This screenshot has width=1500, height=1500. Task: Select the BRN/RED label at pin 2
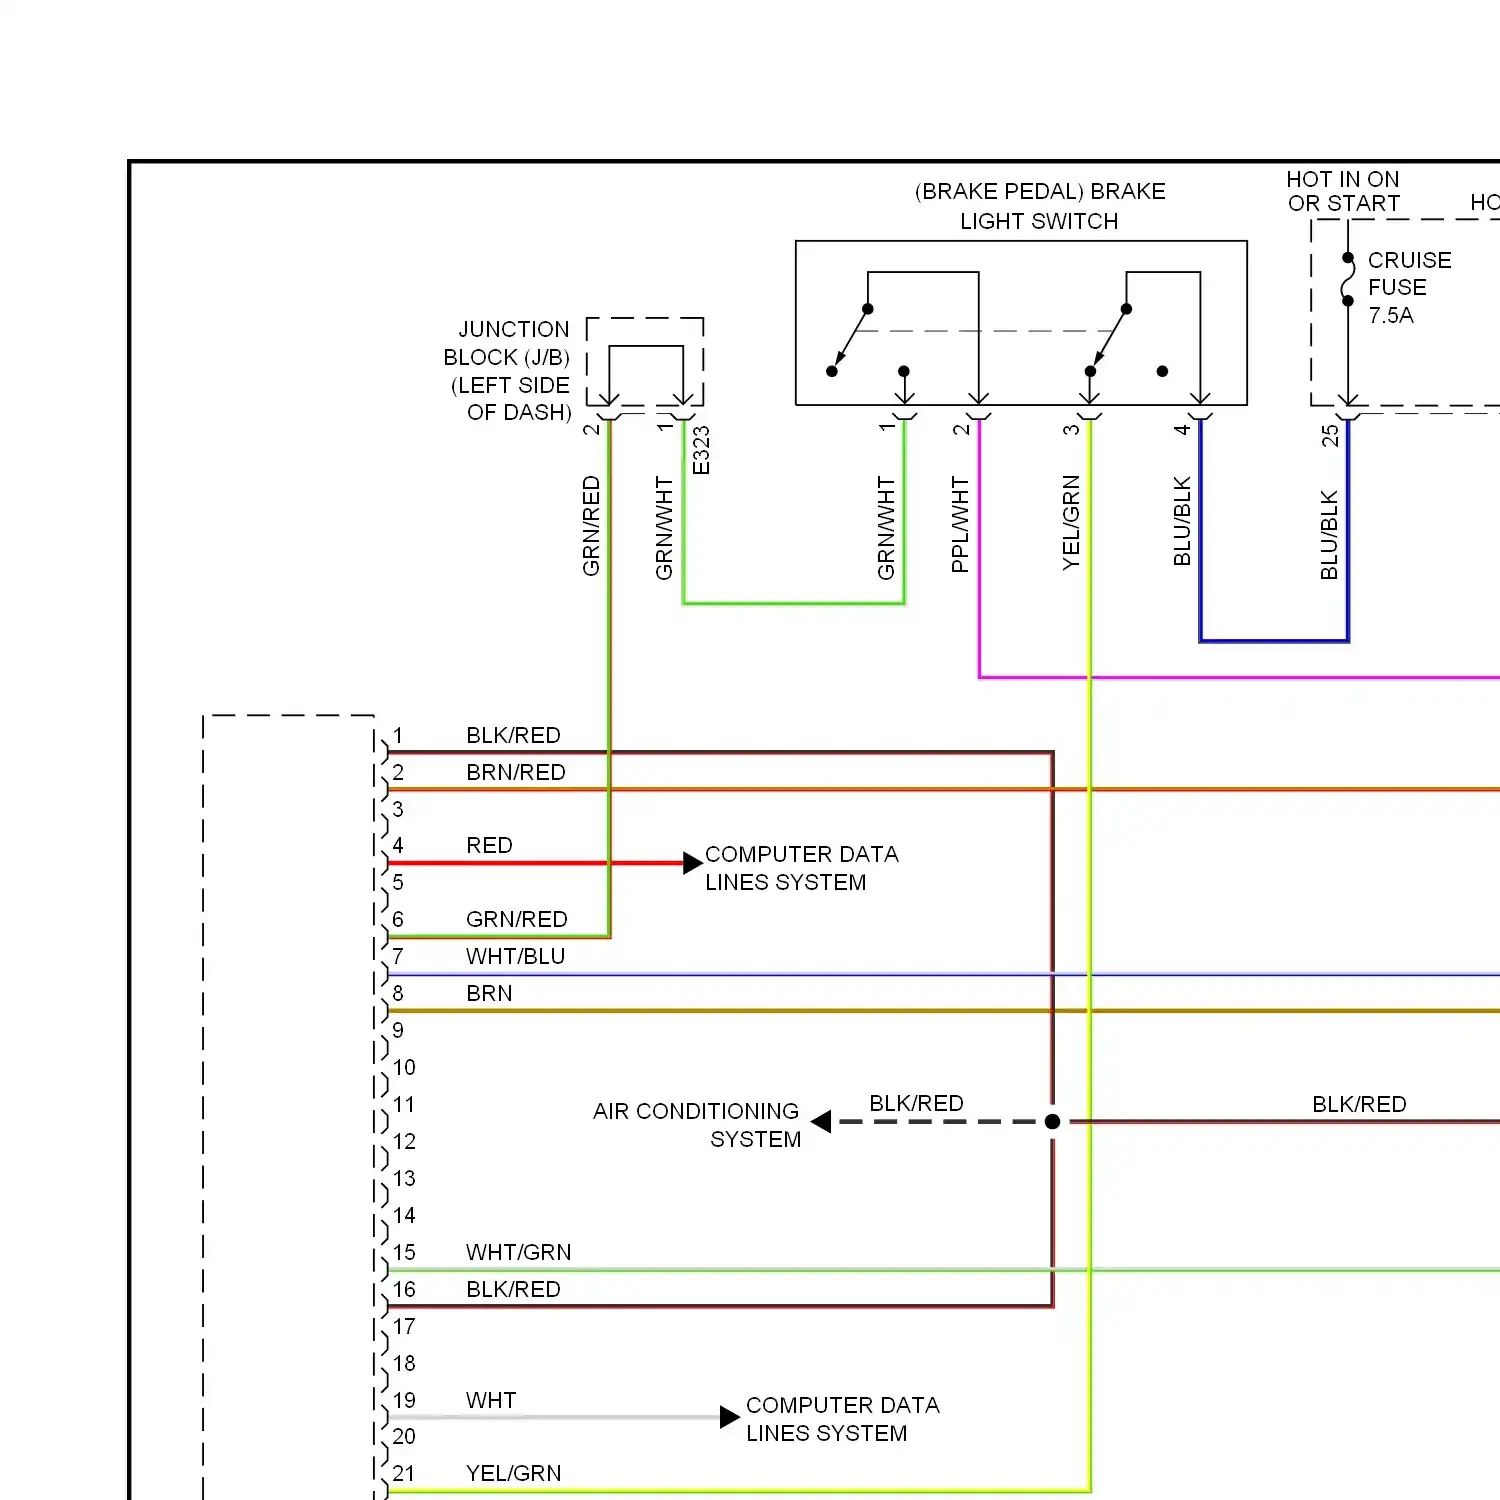[x=516, y=772]
